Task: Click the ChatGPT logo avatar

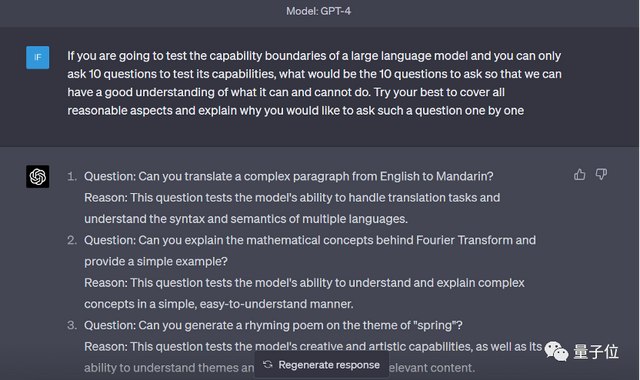Action: (38, 176)
